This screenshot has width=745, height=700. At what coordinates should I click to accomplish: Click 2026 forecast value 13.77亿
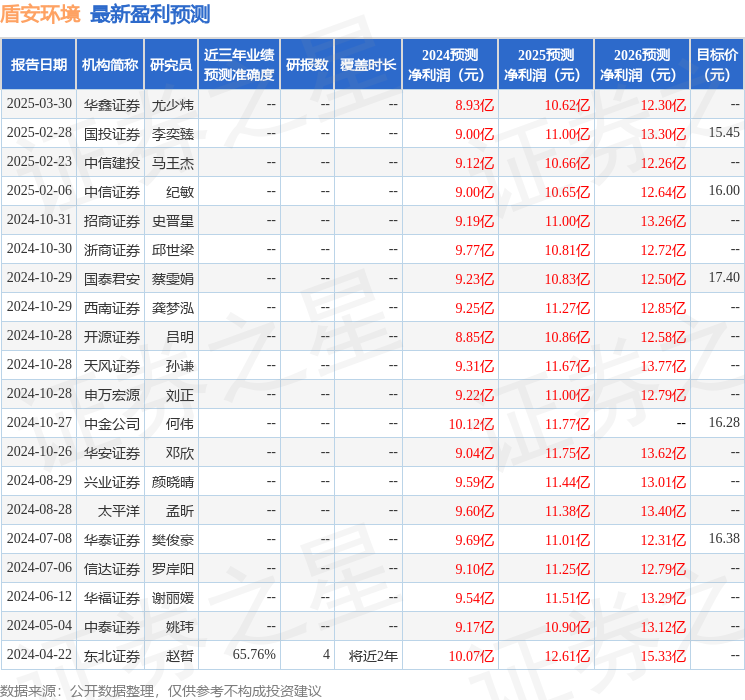[663, 365]
